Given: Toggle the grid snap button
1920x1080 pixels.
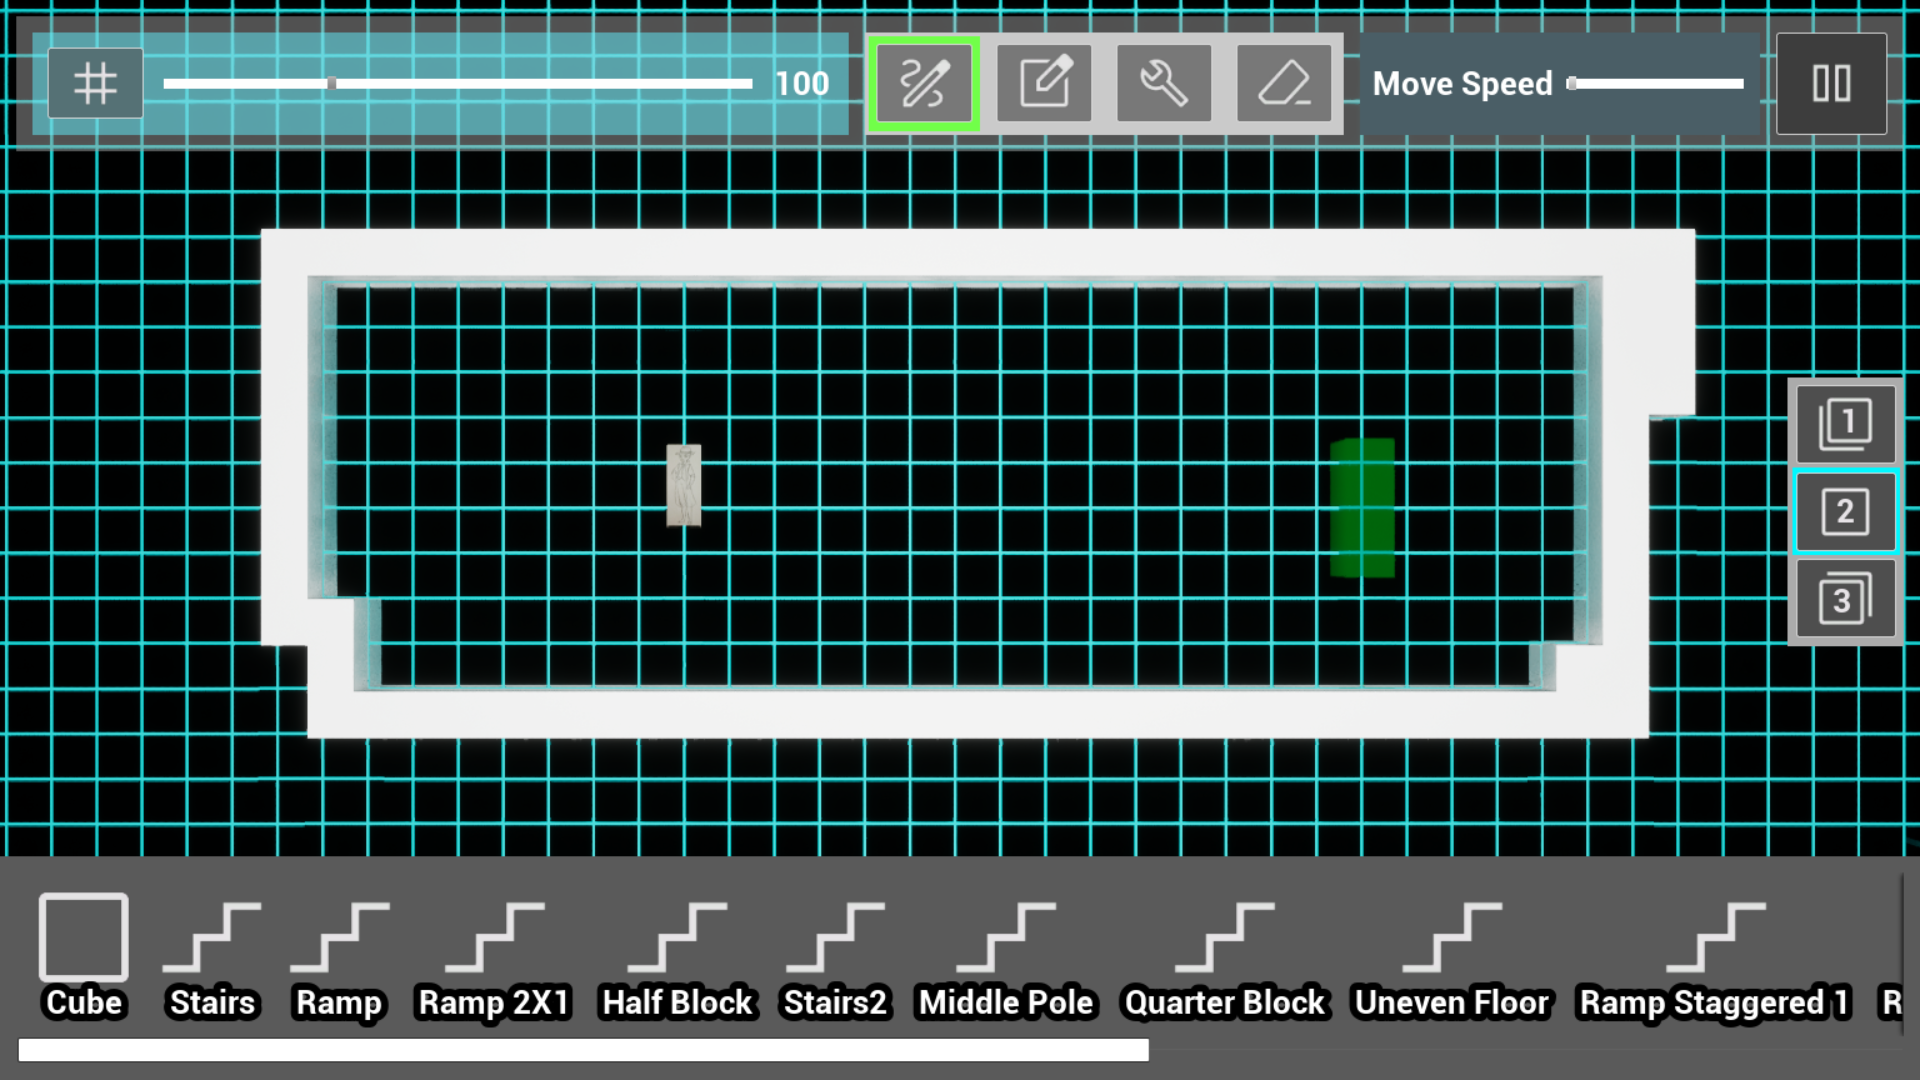Looking at the screenshot, I should pyautogui.click(x=95, y=83).
